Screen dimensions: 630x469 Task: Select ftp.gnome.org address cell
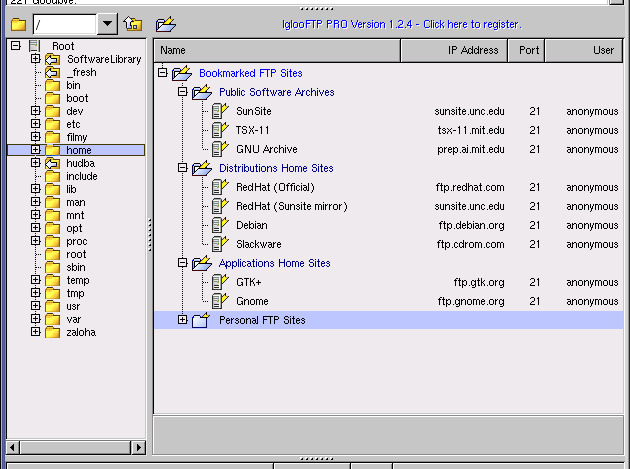(471, 301)
